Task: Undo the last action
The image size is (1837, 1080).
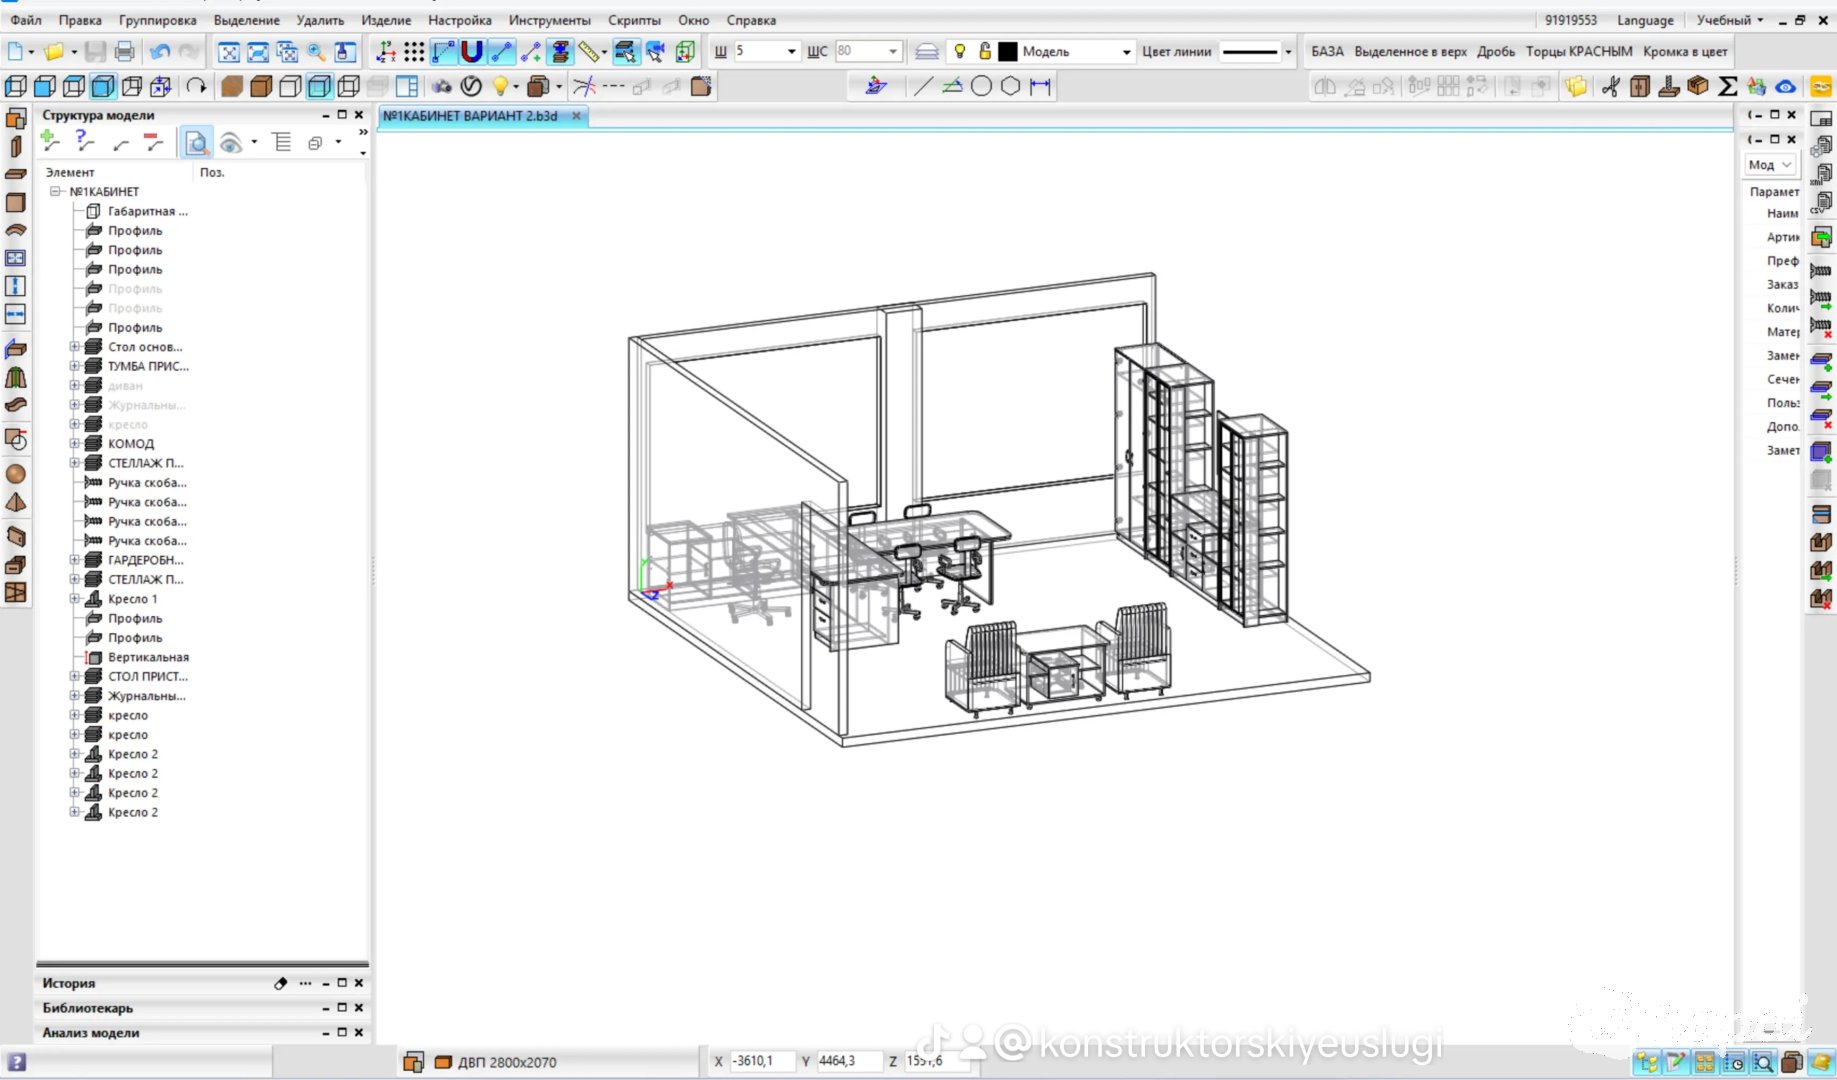Action: pos(159,51)
